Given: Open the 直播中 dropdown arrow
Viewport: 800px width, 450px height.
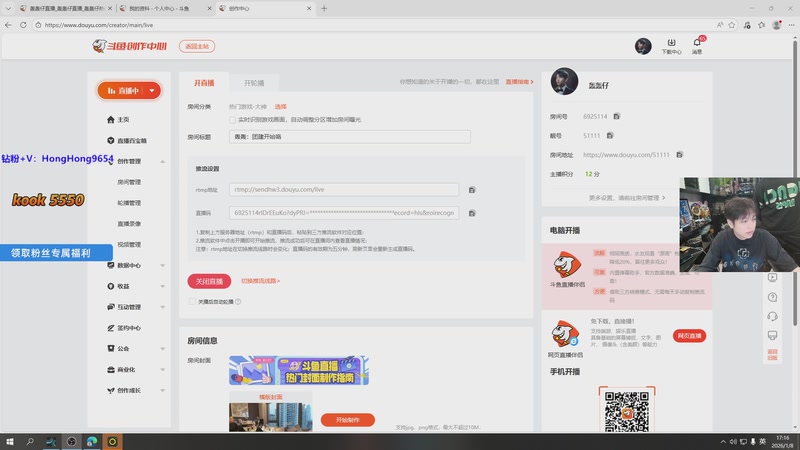Looking at the screenshot, I should [152, 91].
